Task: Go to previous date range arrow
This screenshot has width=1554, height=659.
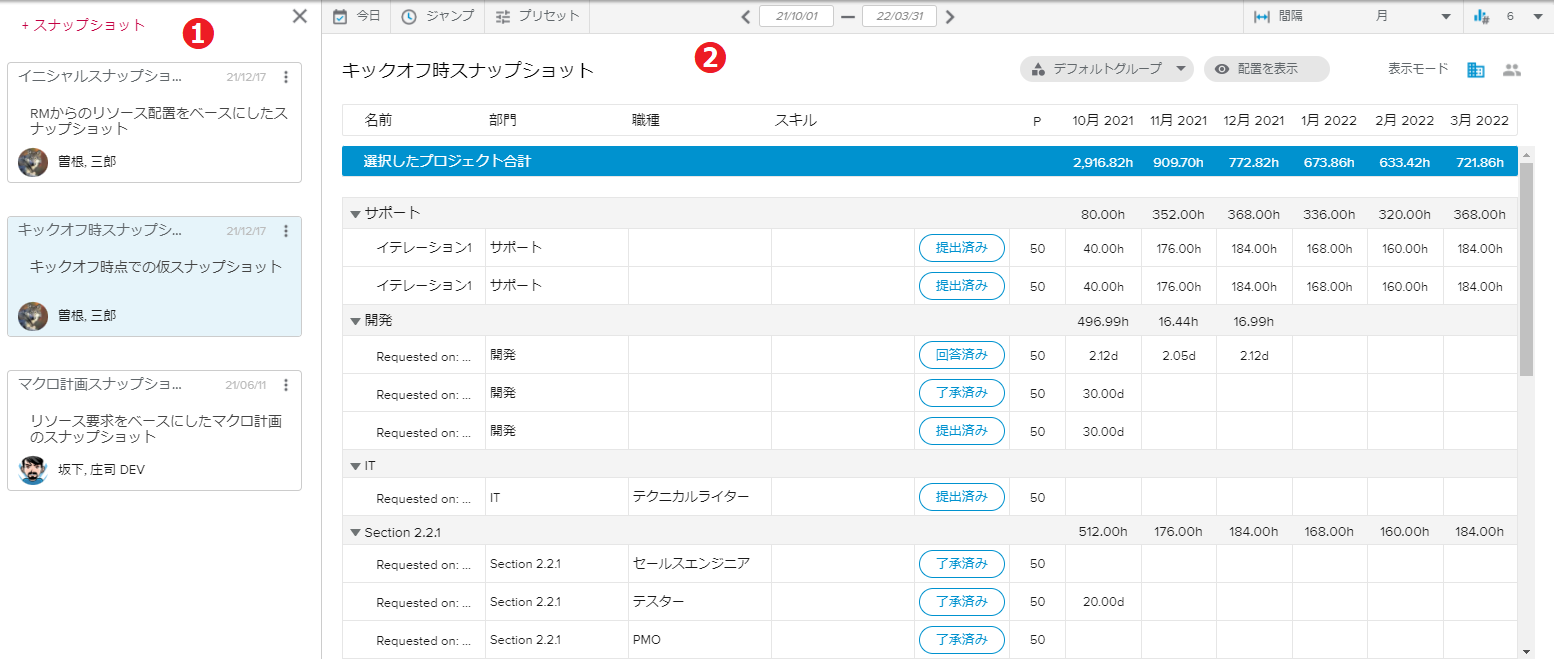Action: (x=746, y=17)
